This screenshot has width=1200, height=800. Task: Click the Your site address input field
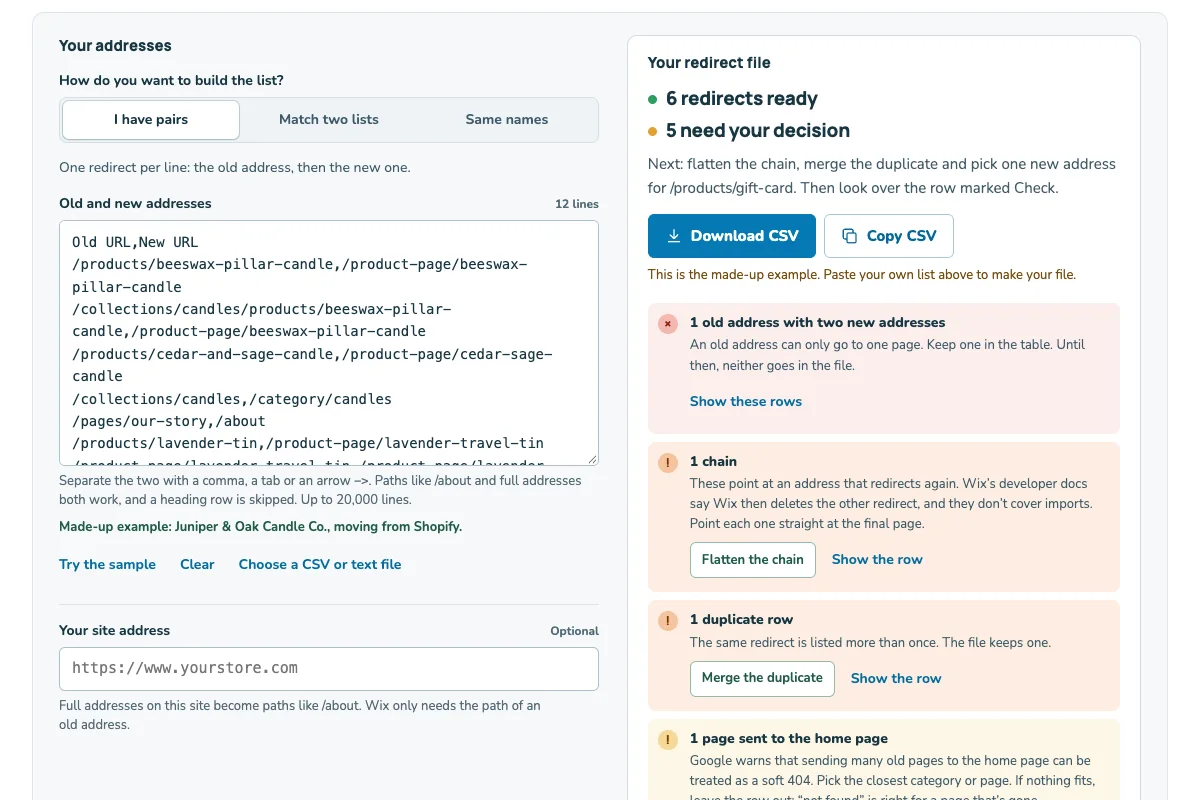(x=329, y=669)
